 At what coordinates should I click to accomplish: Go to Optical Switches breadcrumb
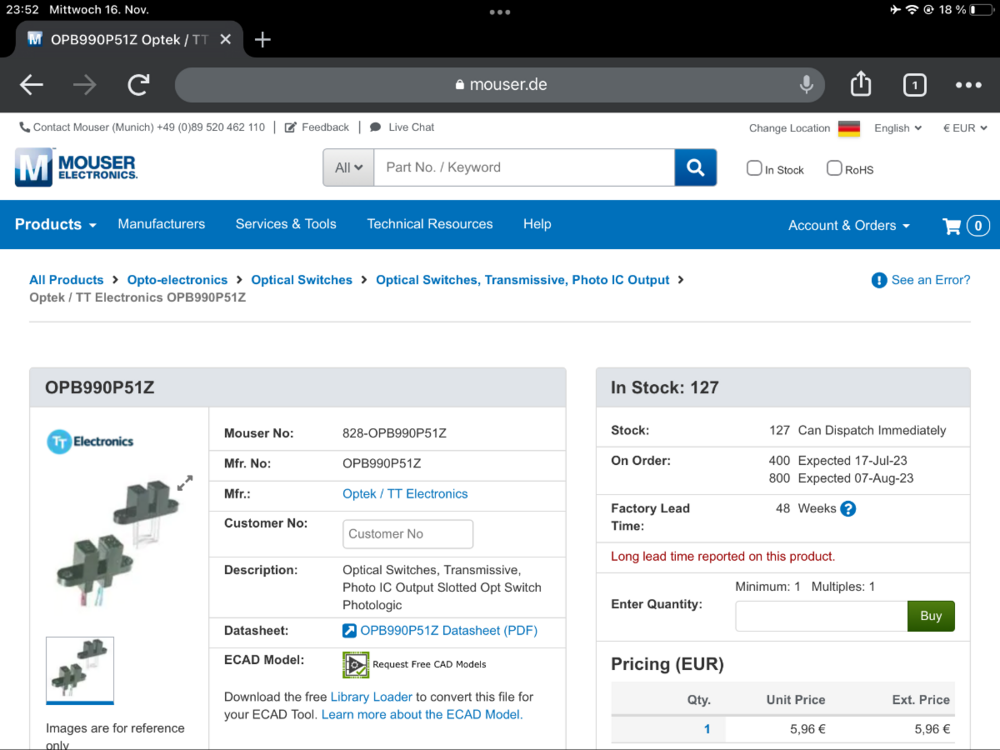[302, 280]
